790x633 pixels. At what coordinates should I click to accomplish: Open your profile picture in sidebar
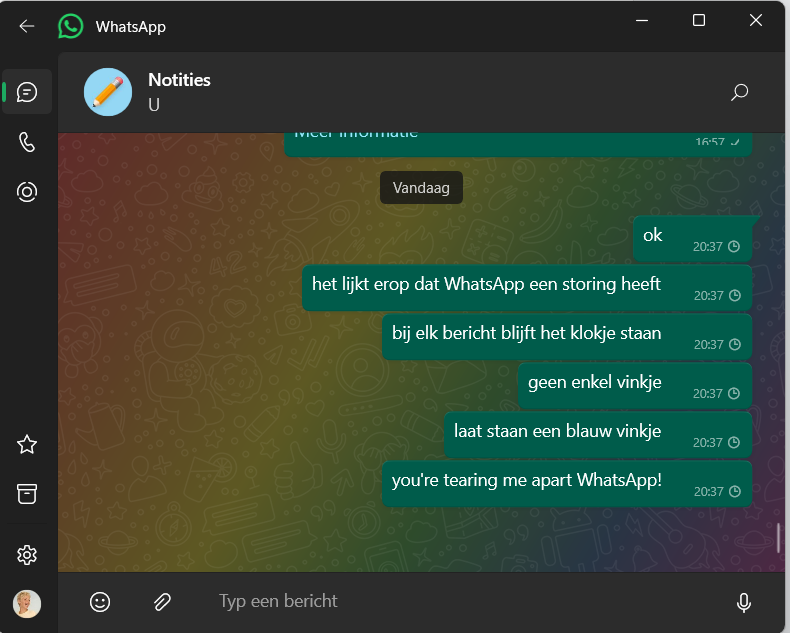27,604
